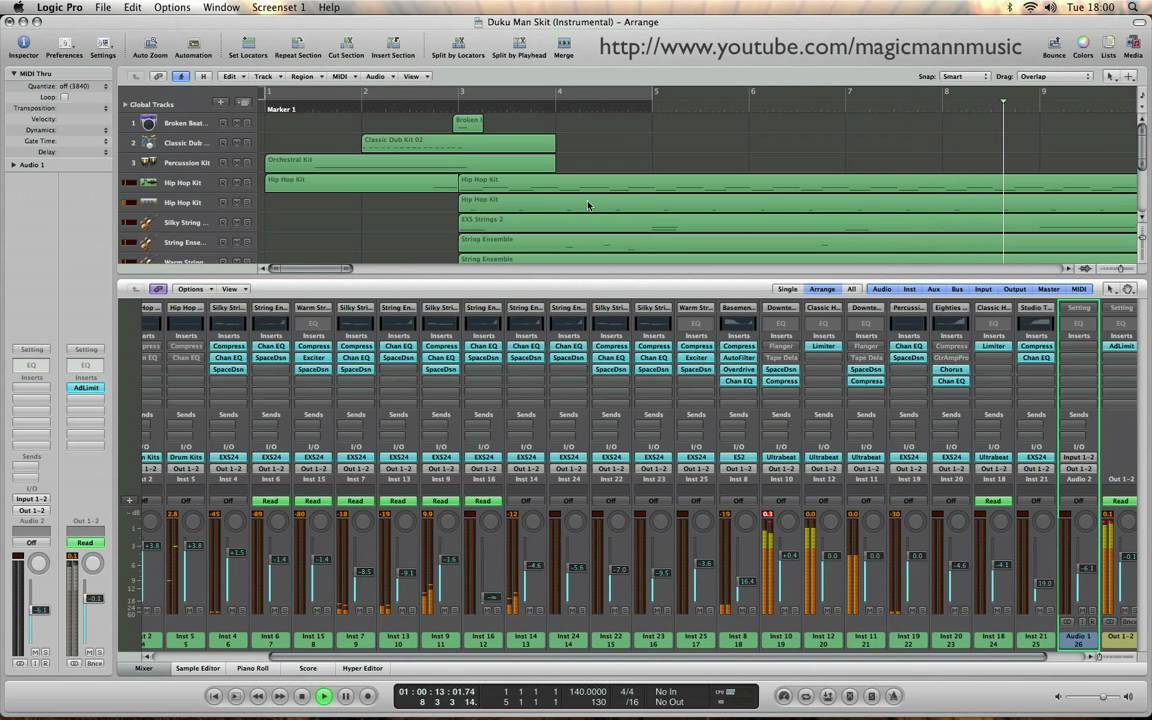Click the Single mixer view button
Screen dimensions: 1152x720
787,289
